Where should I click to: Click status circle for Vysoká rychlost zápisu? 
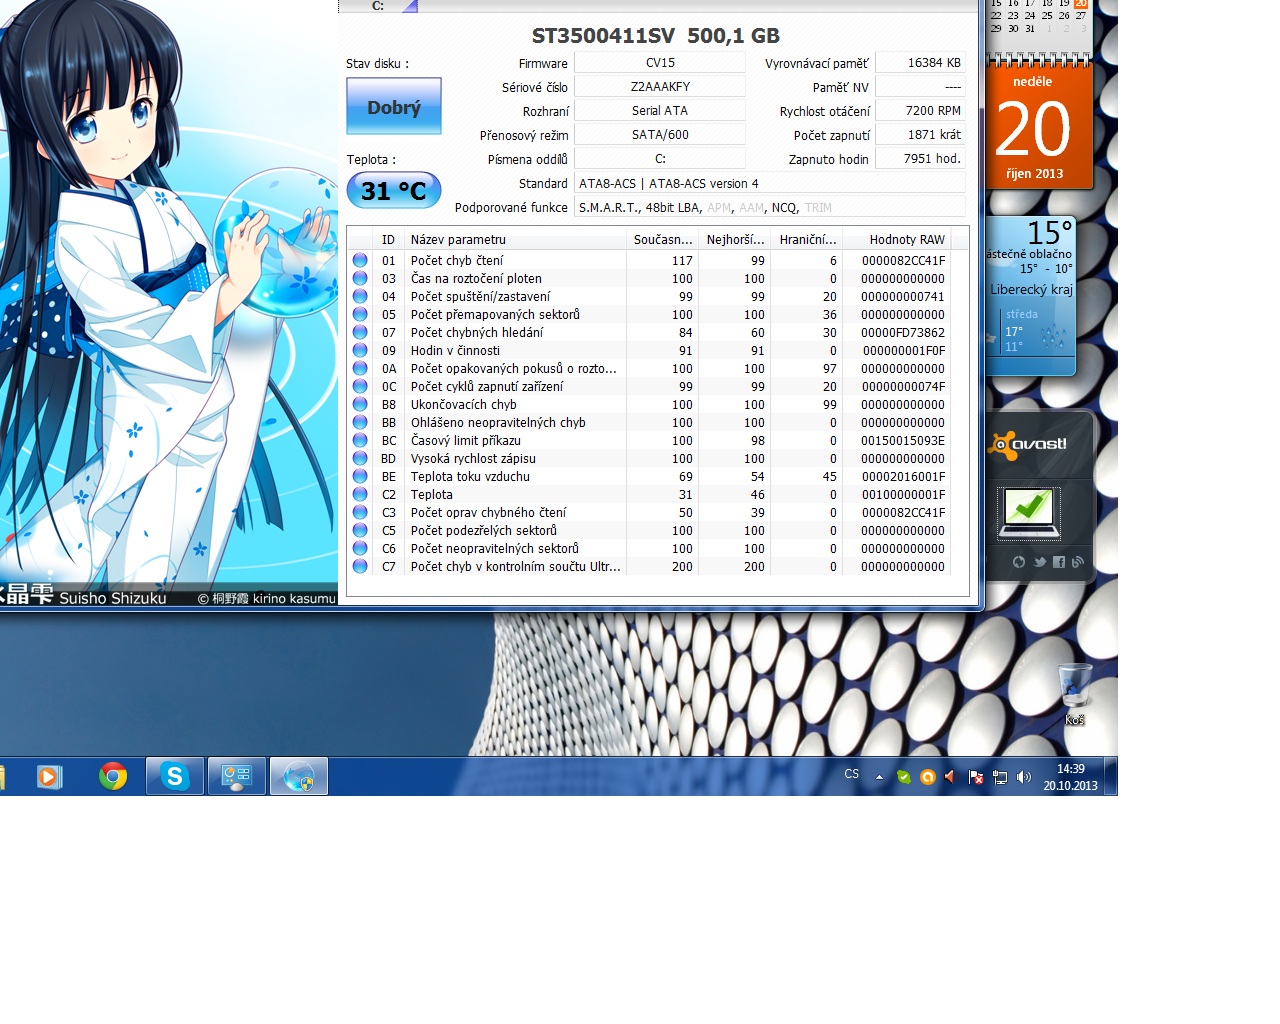360,458
